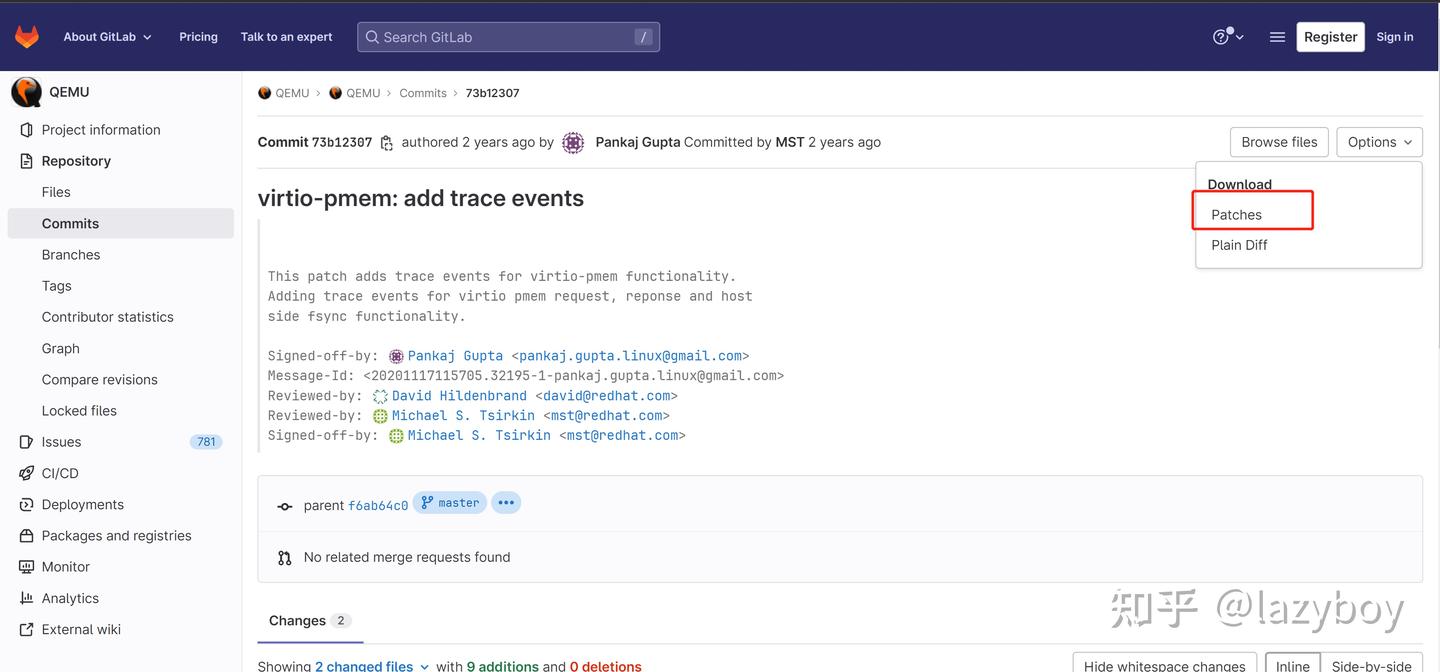The width and height of the screenshot is (1440, 672).
Task: Open the Changes tab
Action: click(309, 621)
